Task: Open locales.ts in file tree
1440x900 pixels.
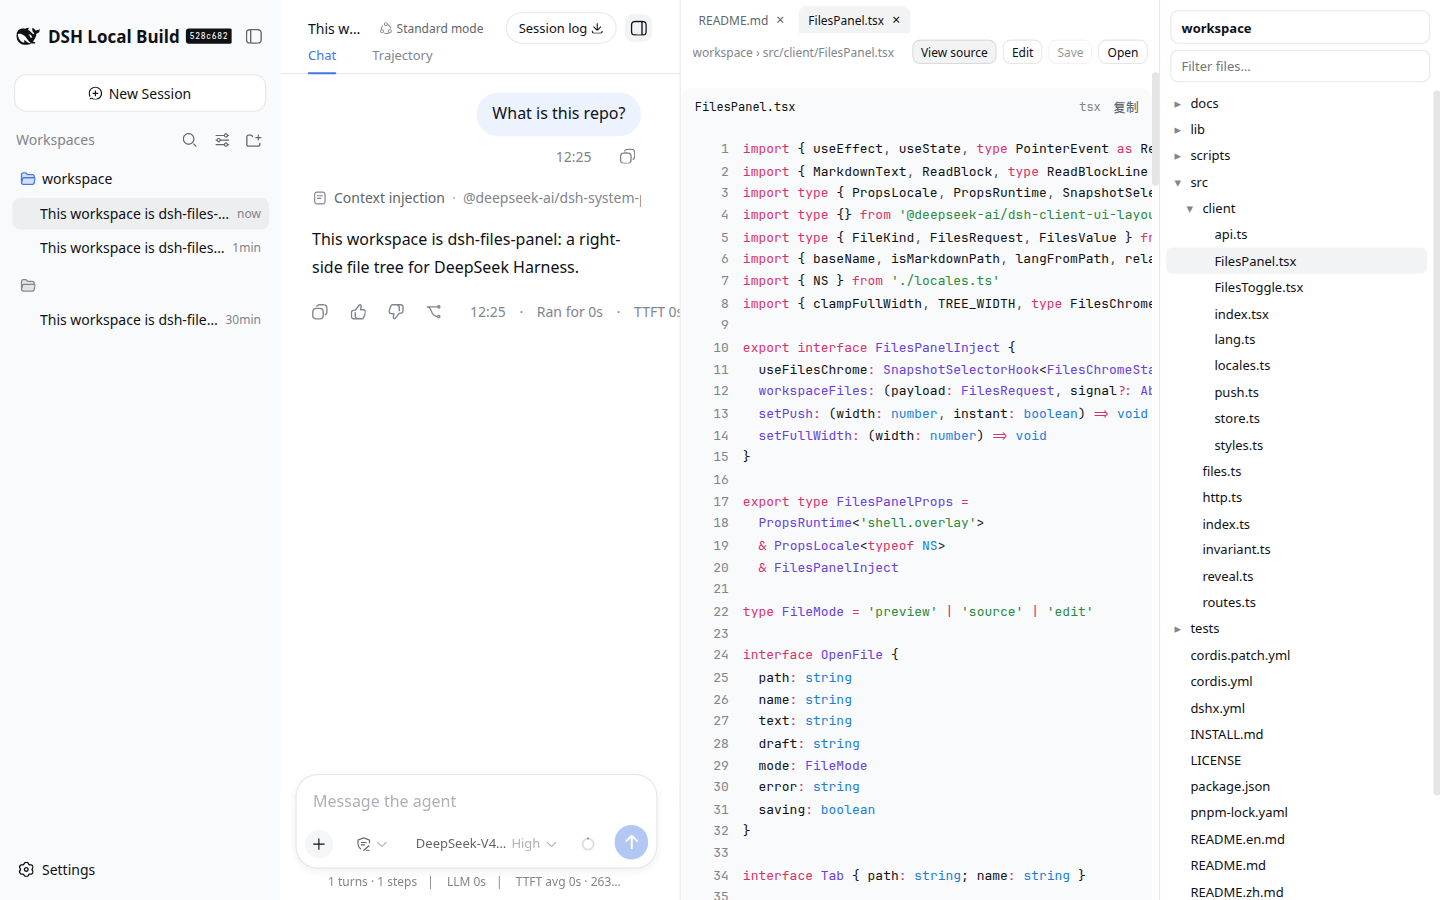Action: click(1296, 365)
